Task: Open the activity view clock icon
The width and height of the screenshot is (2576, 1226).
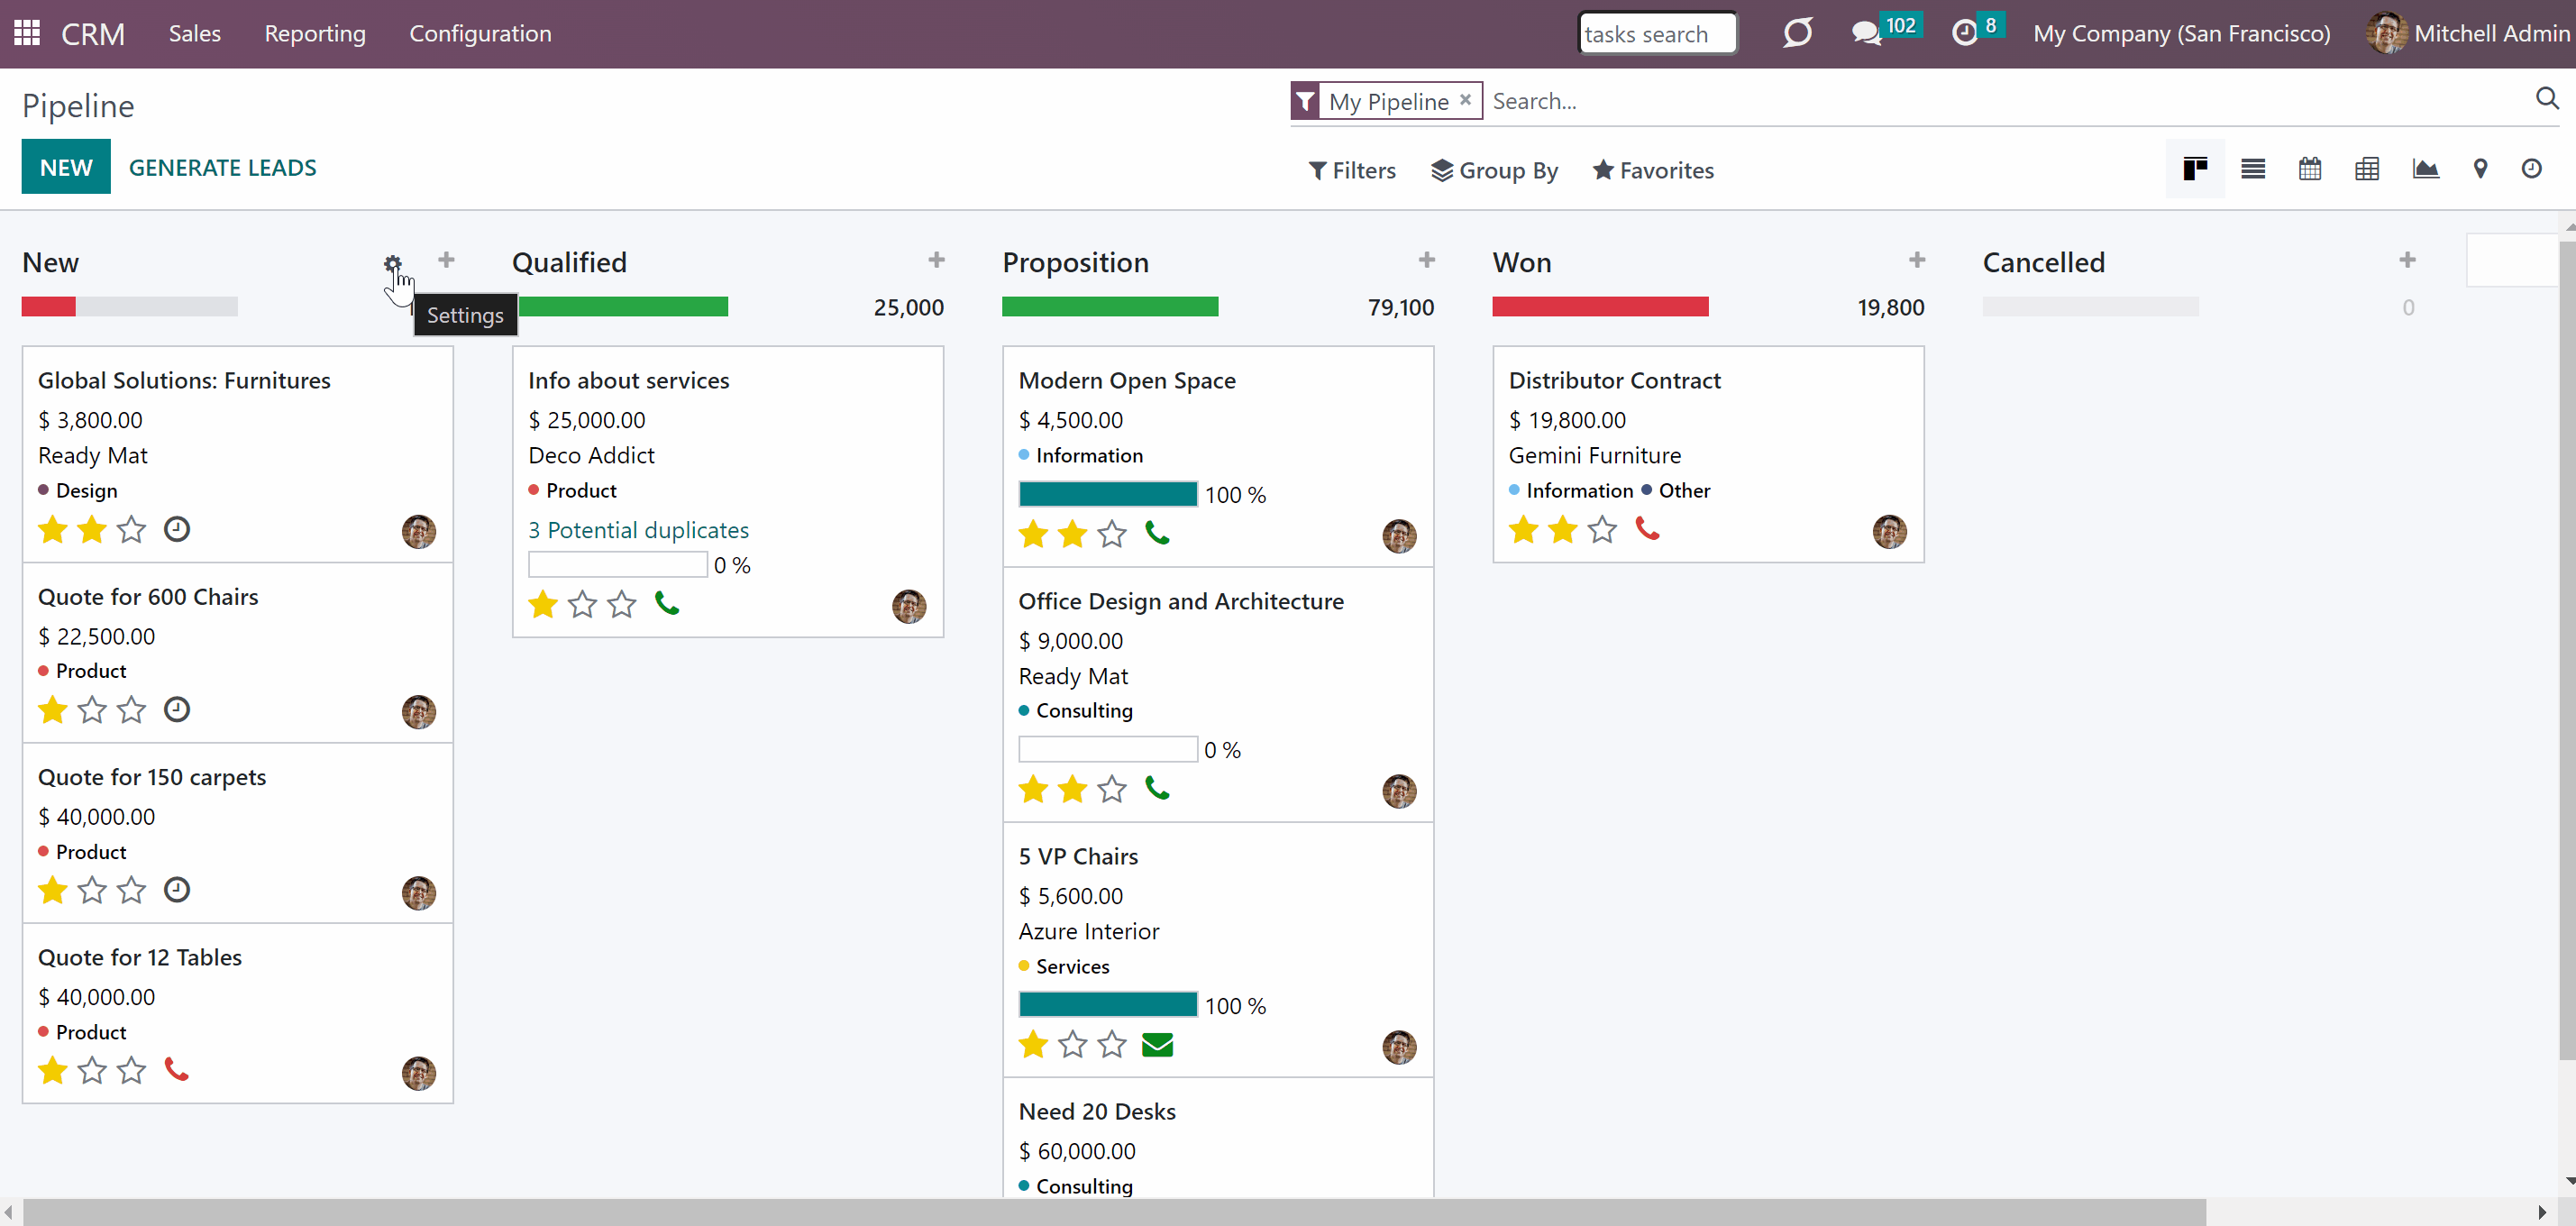Action: point(2531,169)
